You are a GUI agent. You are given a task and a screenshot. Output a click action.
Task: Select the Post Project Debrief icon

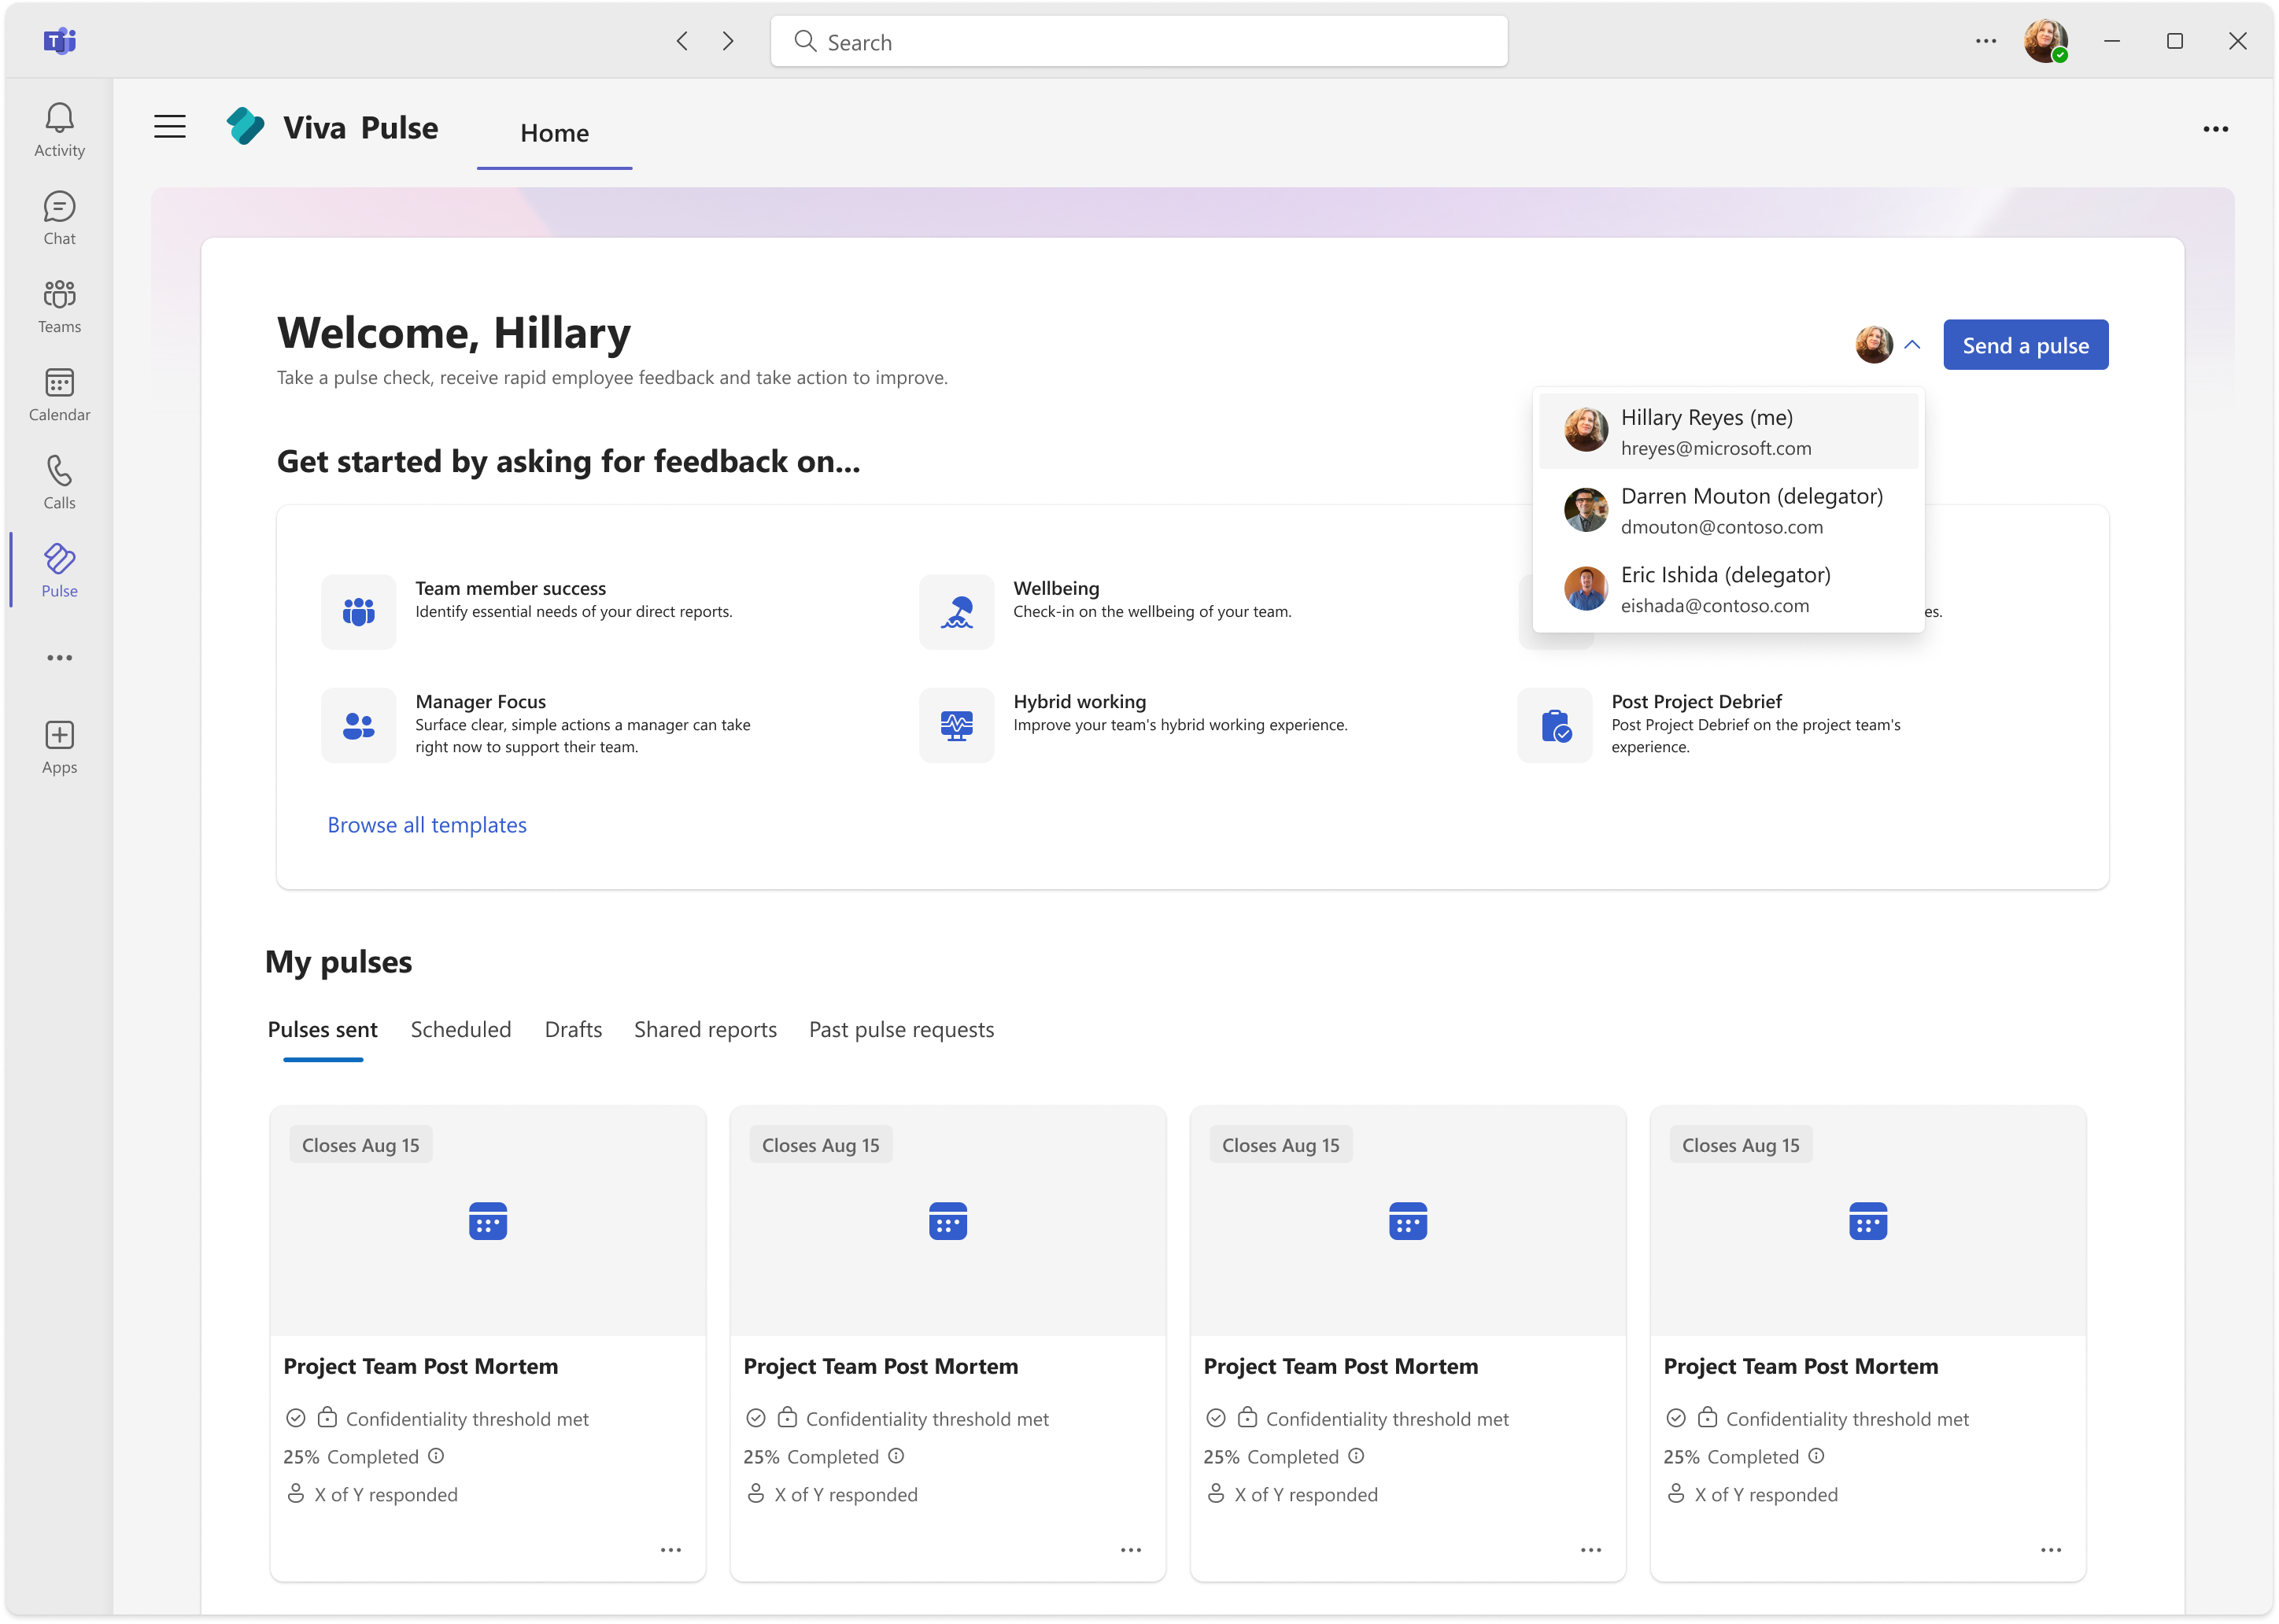1554,724
